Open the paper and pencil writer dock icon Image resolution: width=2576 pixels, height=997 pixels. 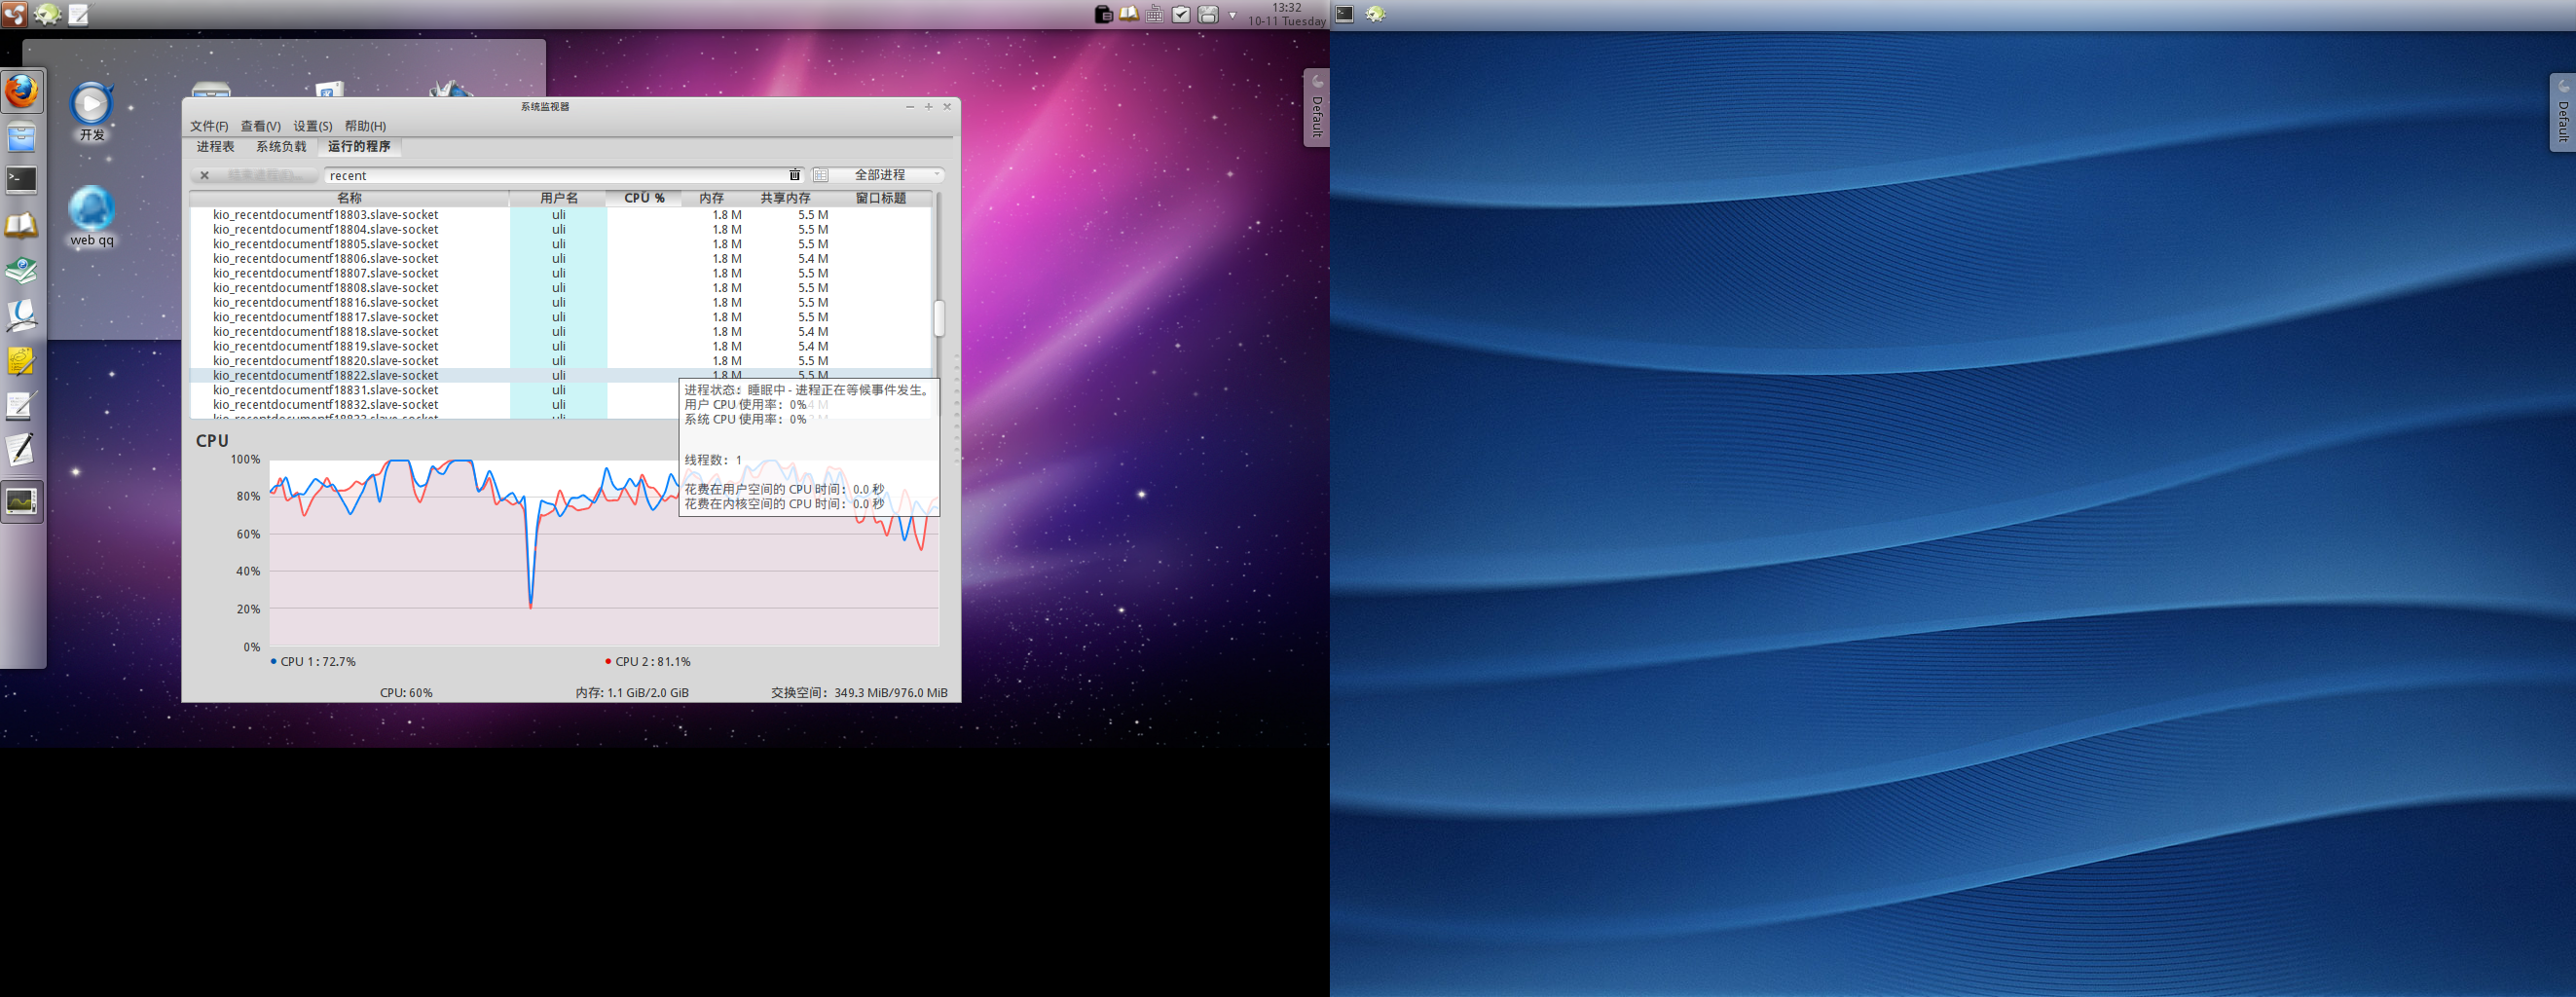coord(21,450)
